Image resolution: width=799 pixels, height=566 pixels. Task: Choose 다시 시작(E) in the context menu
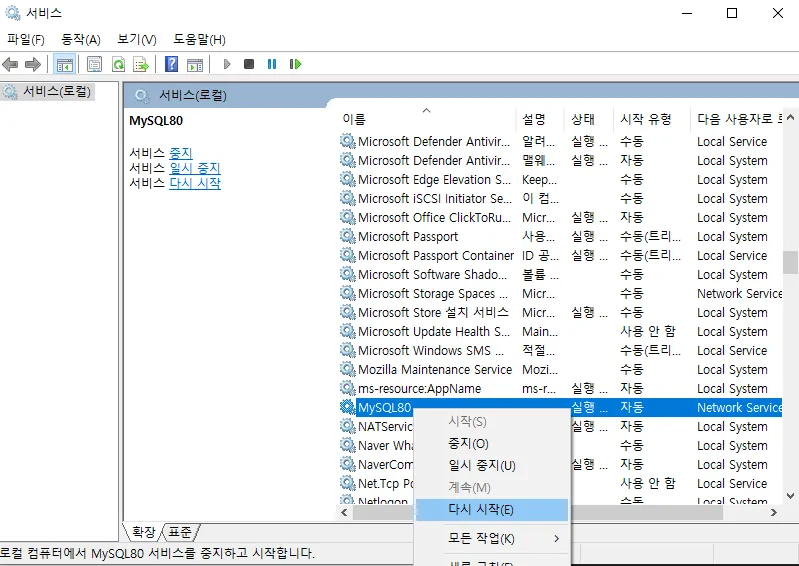coord(491,509)
